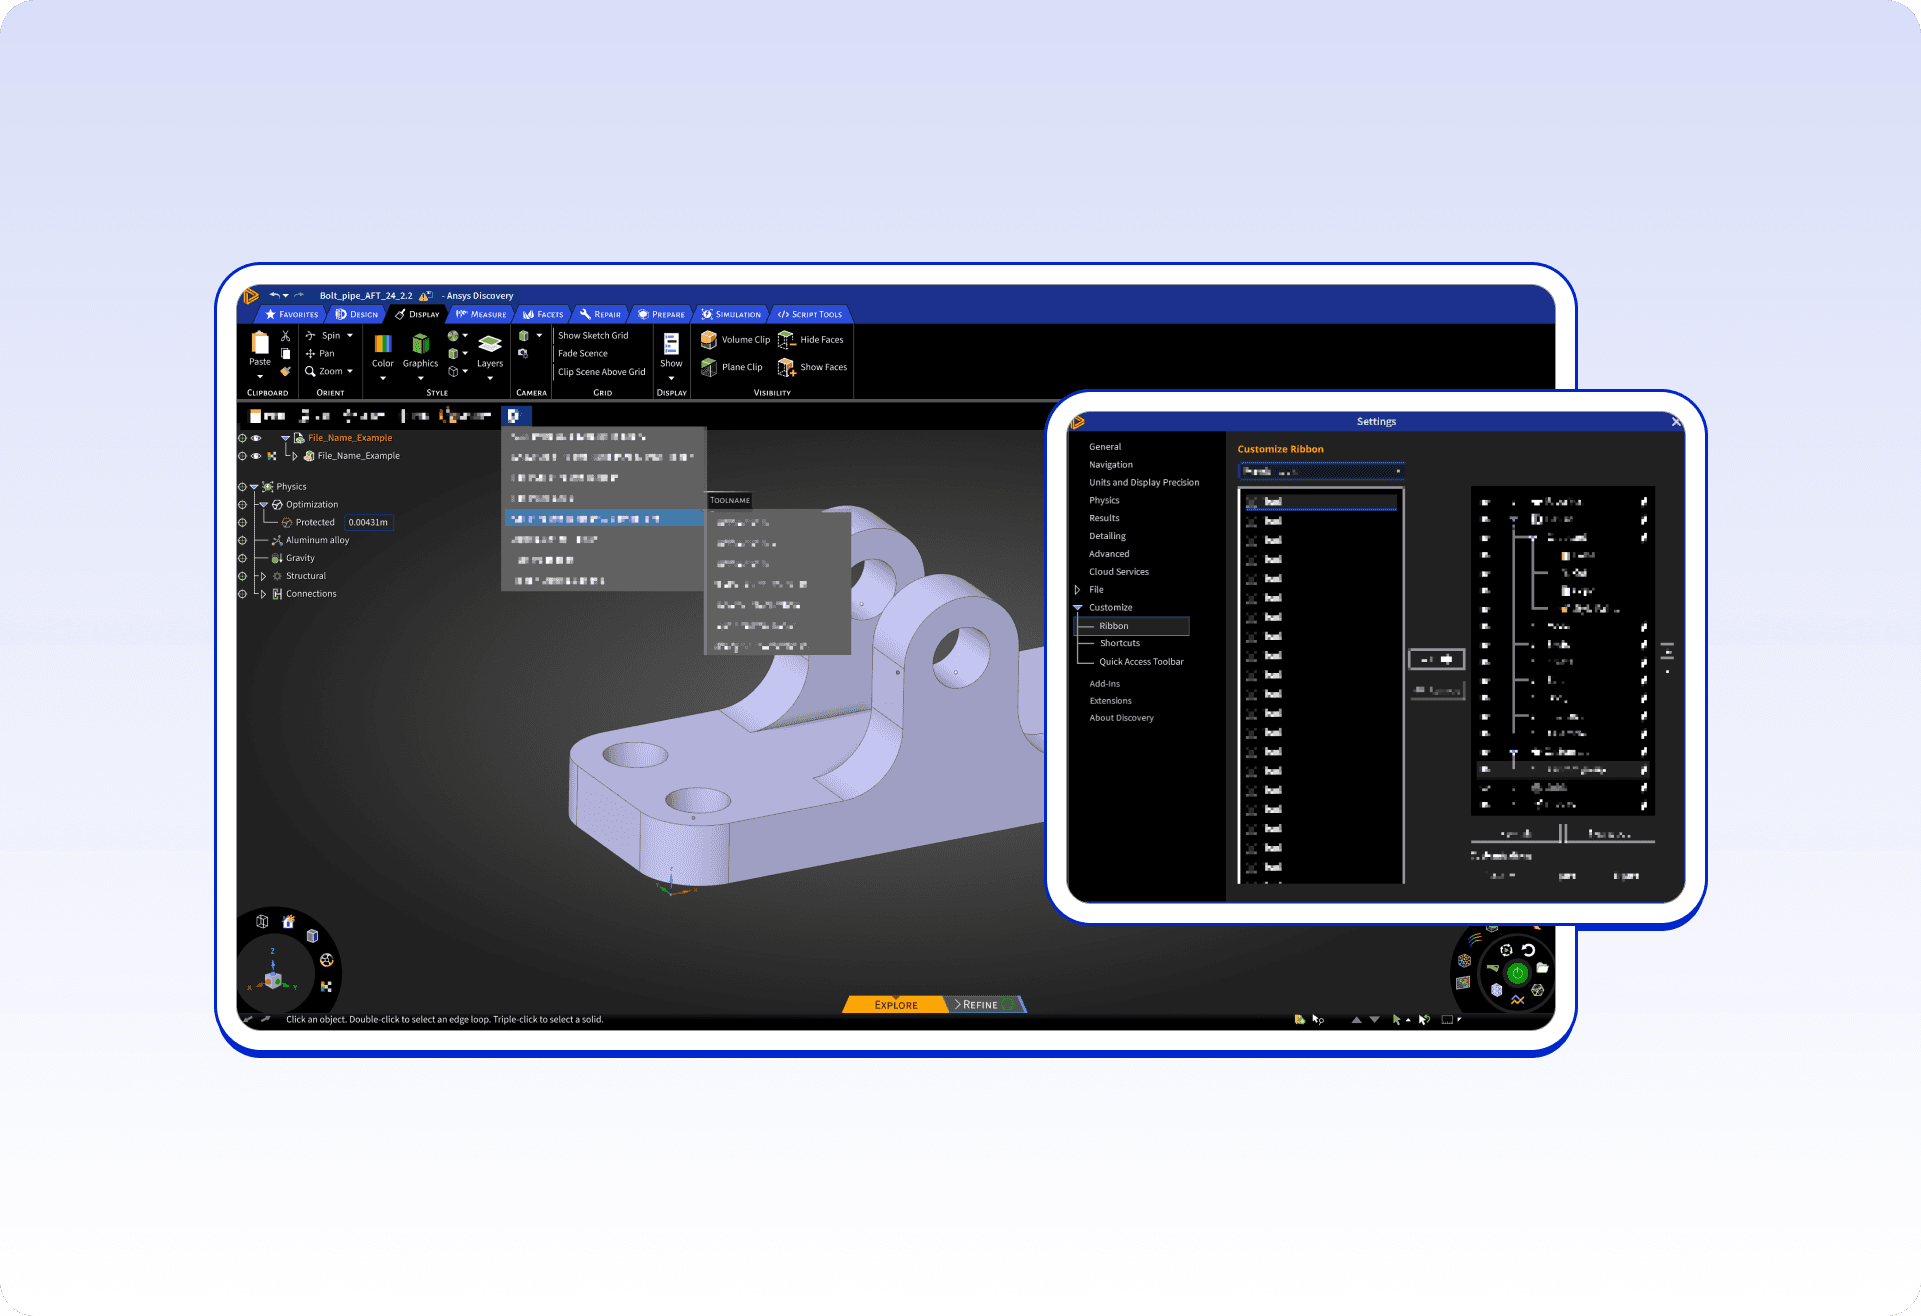Click the Cut scissors icon

click(x=286, y=336)
